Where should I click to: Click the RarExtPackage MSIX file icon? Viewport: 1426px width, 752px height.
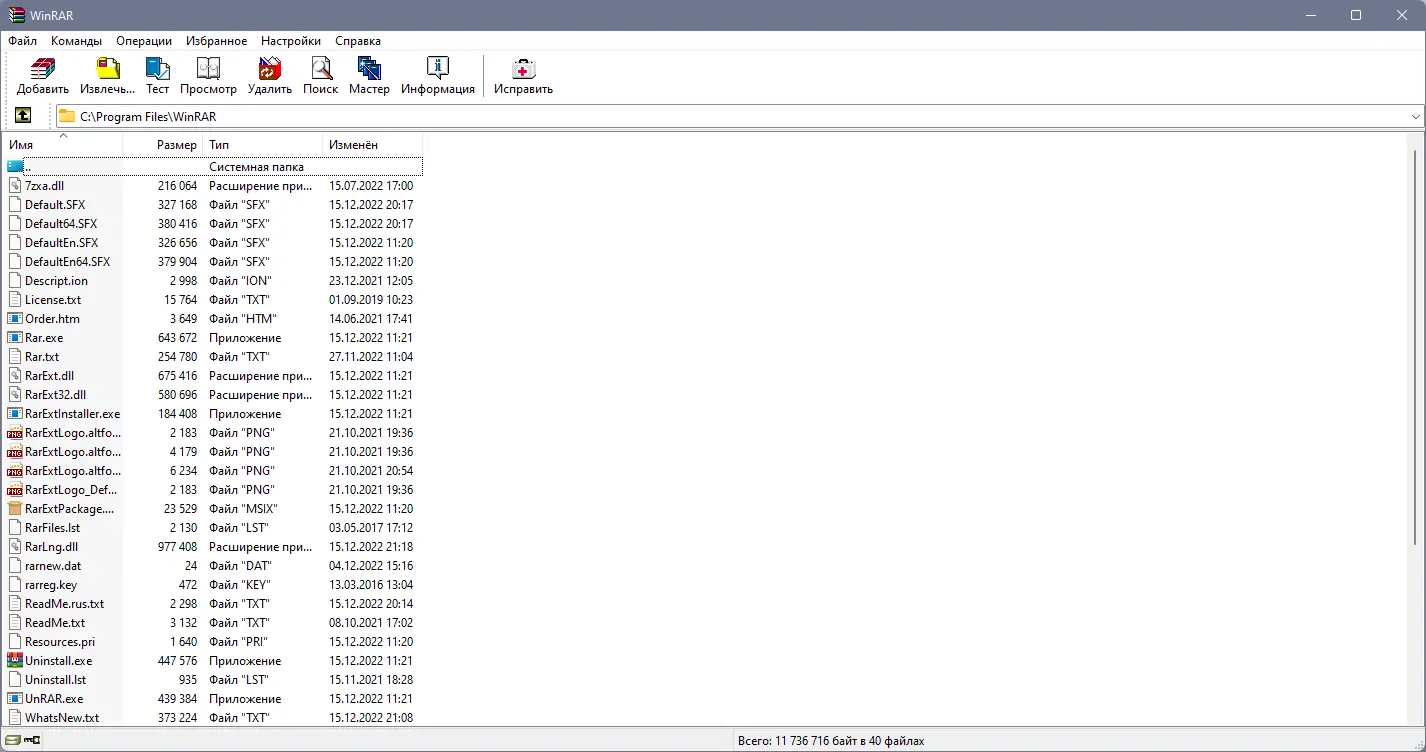(15, 509)
